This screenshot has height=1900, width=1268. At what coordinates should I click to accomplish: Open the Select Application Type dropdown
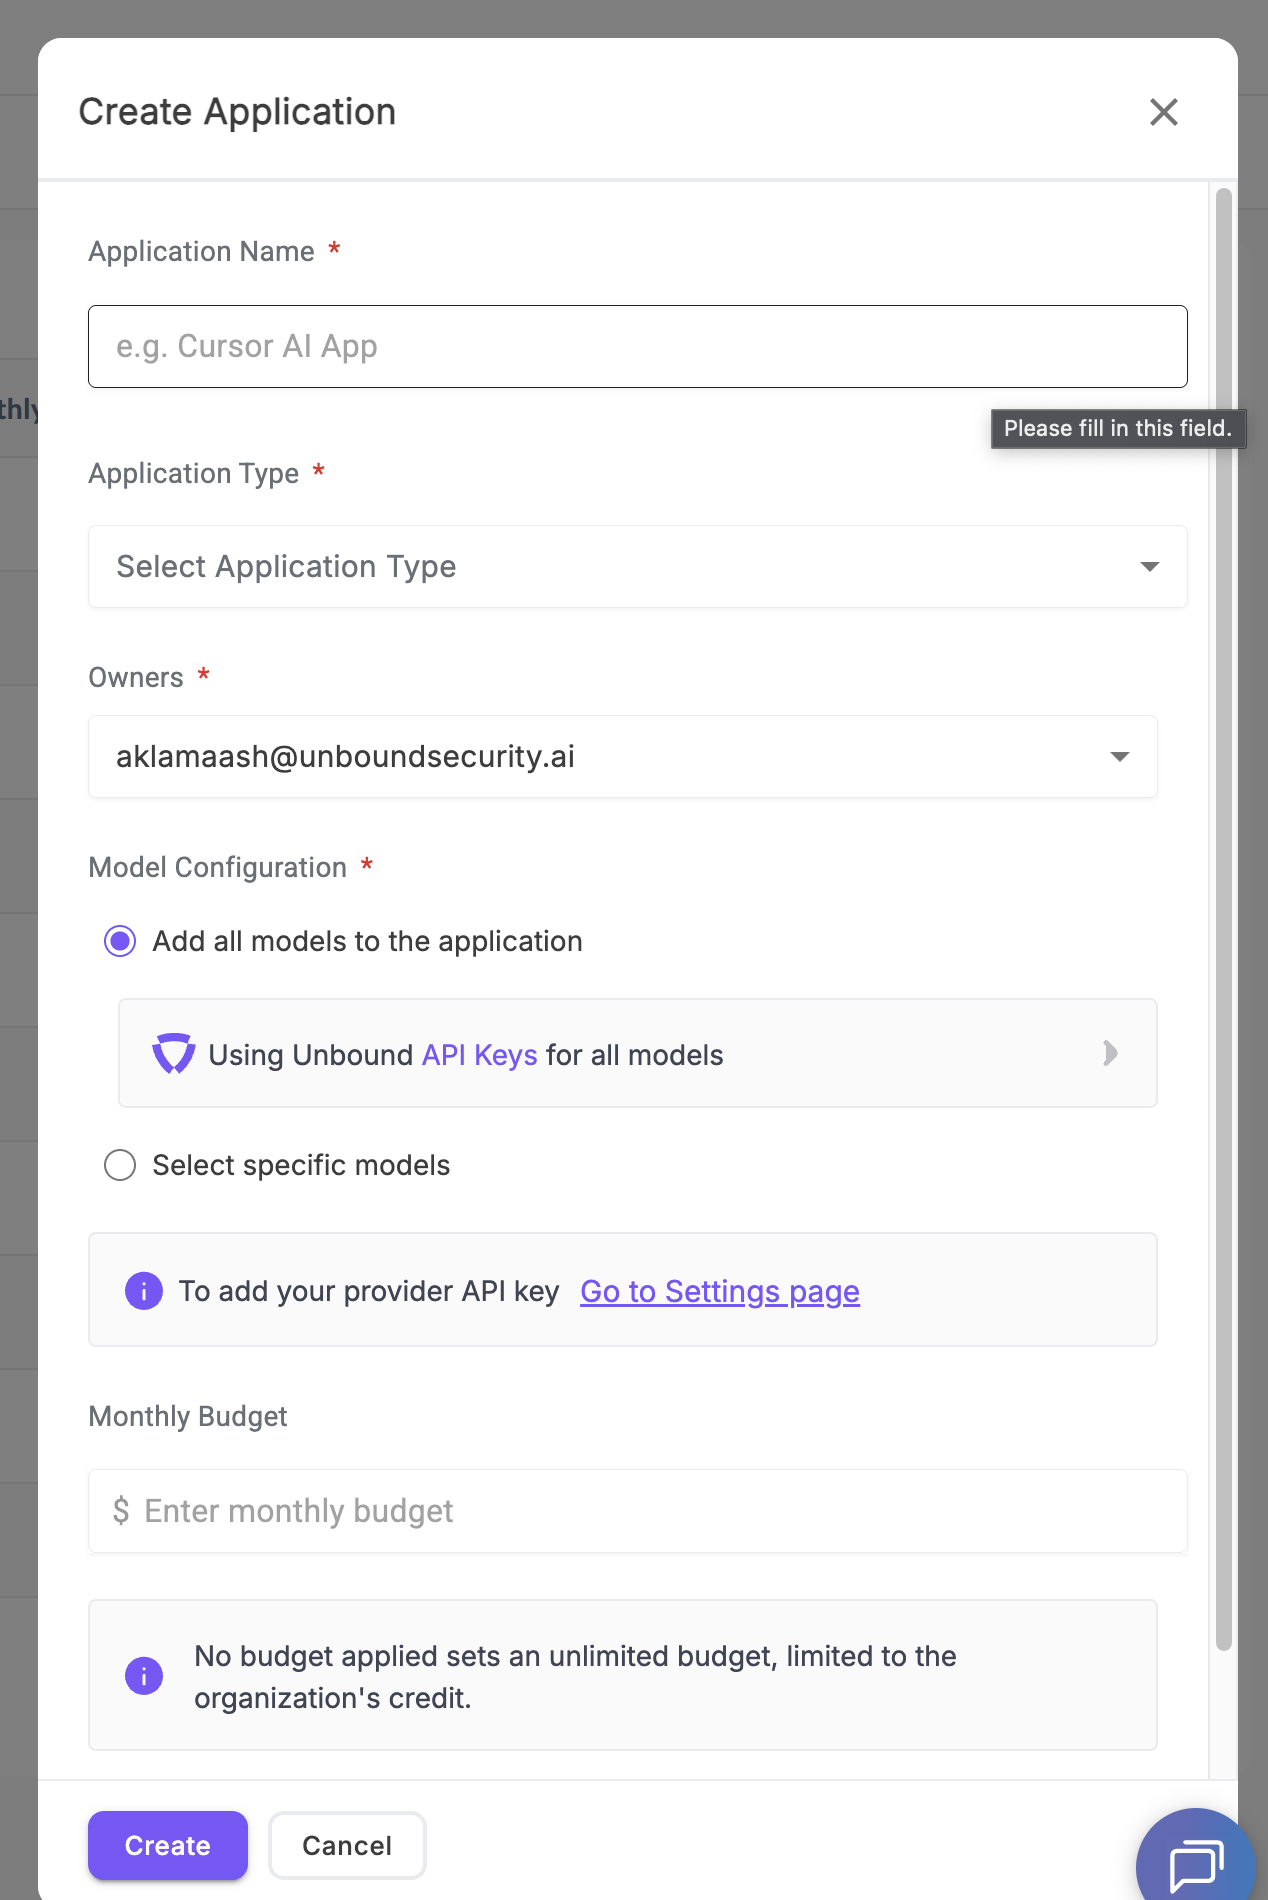[x=638, y=567]
